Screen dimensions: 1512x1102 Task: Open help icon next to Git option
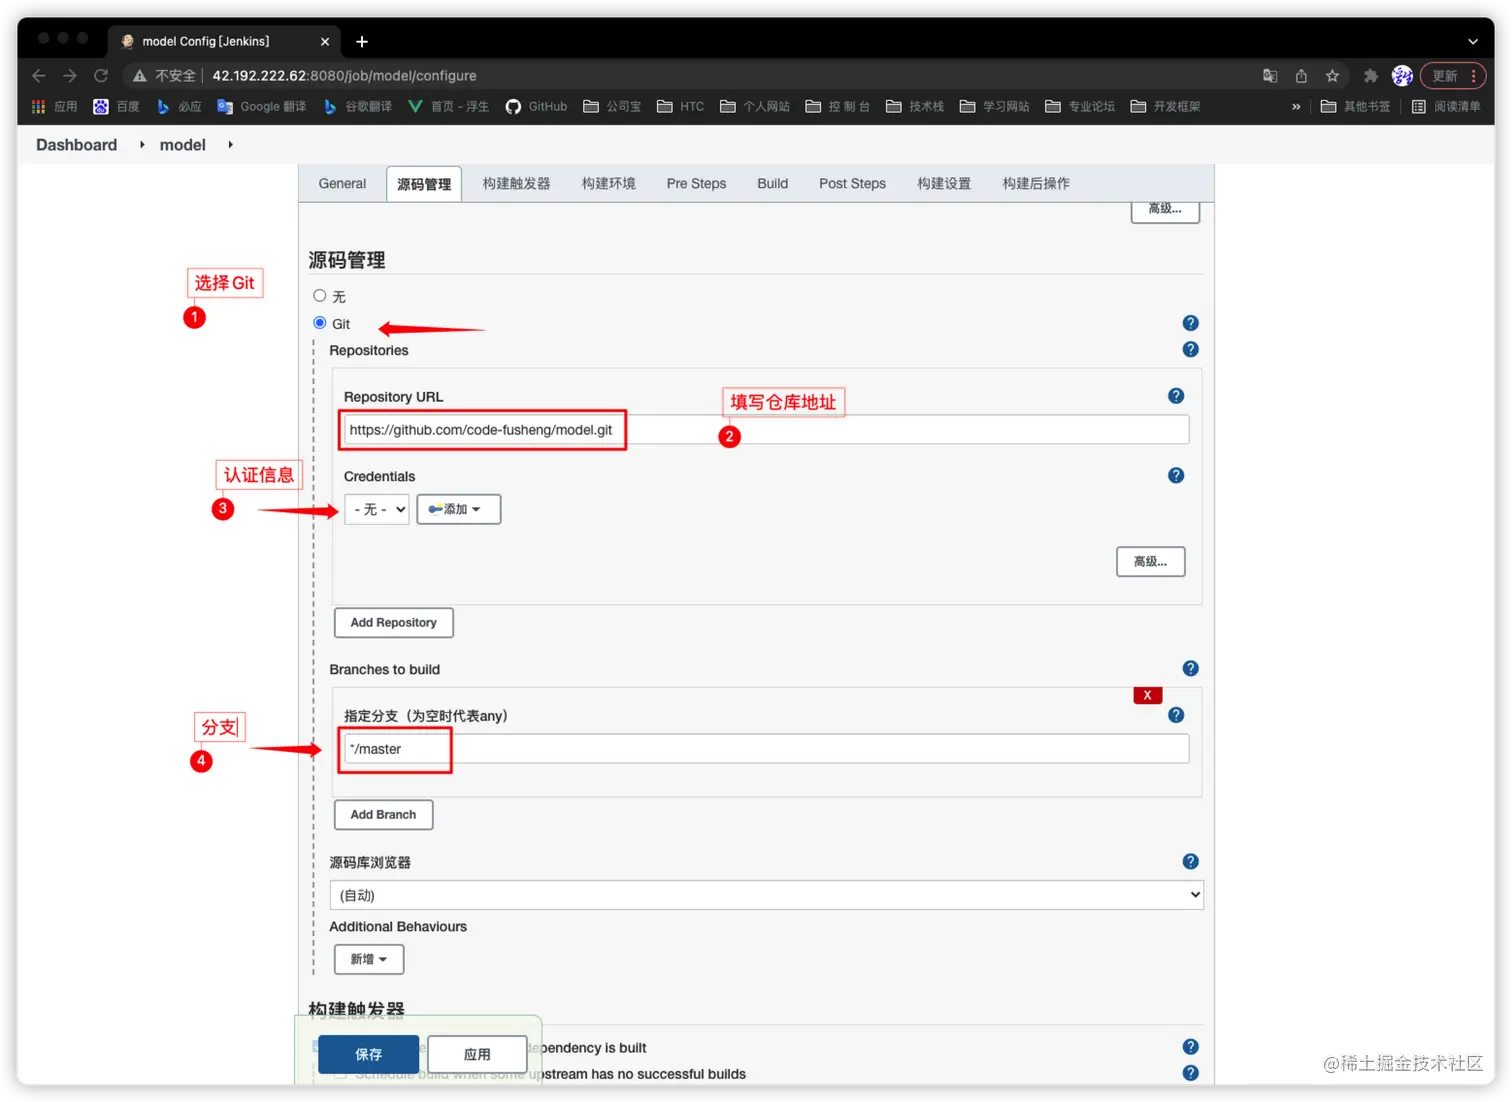coord(1190,323)
